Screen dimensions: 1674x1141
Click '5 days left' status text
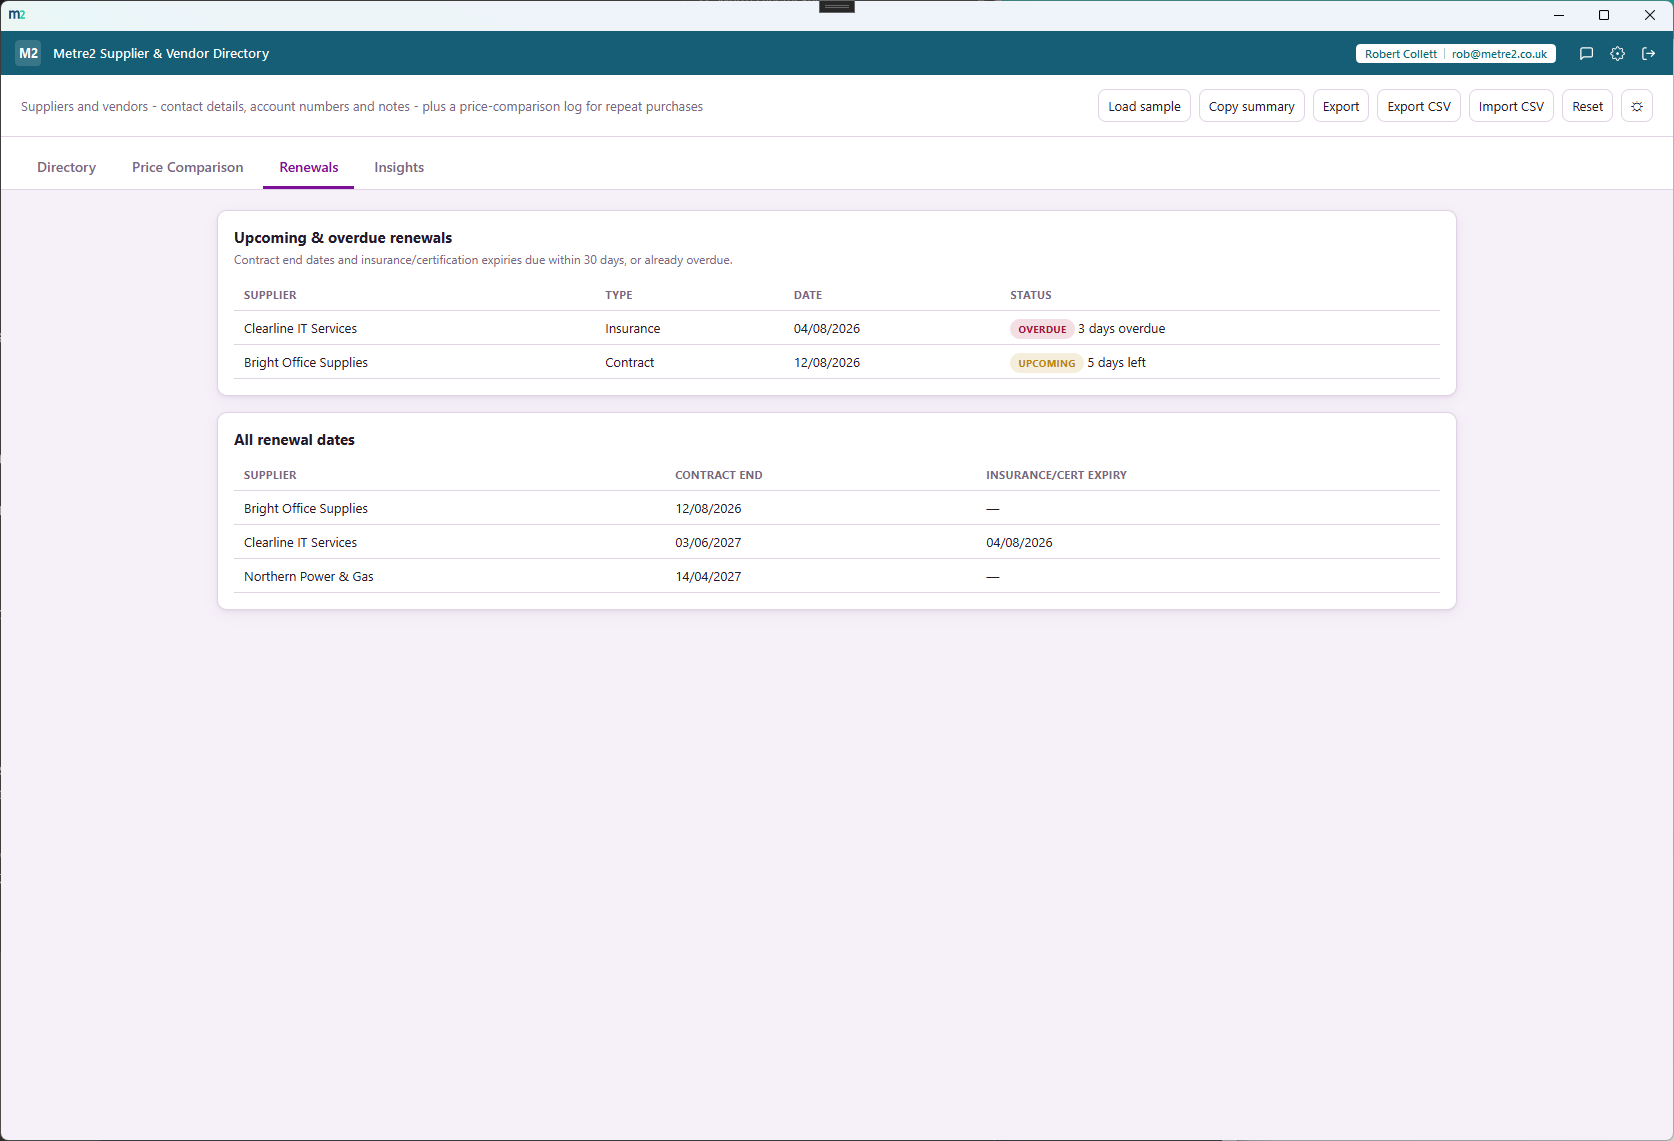point(1116,362)
